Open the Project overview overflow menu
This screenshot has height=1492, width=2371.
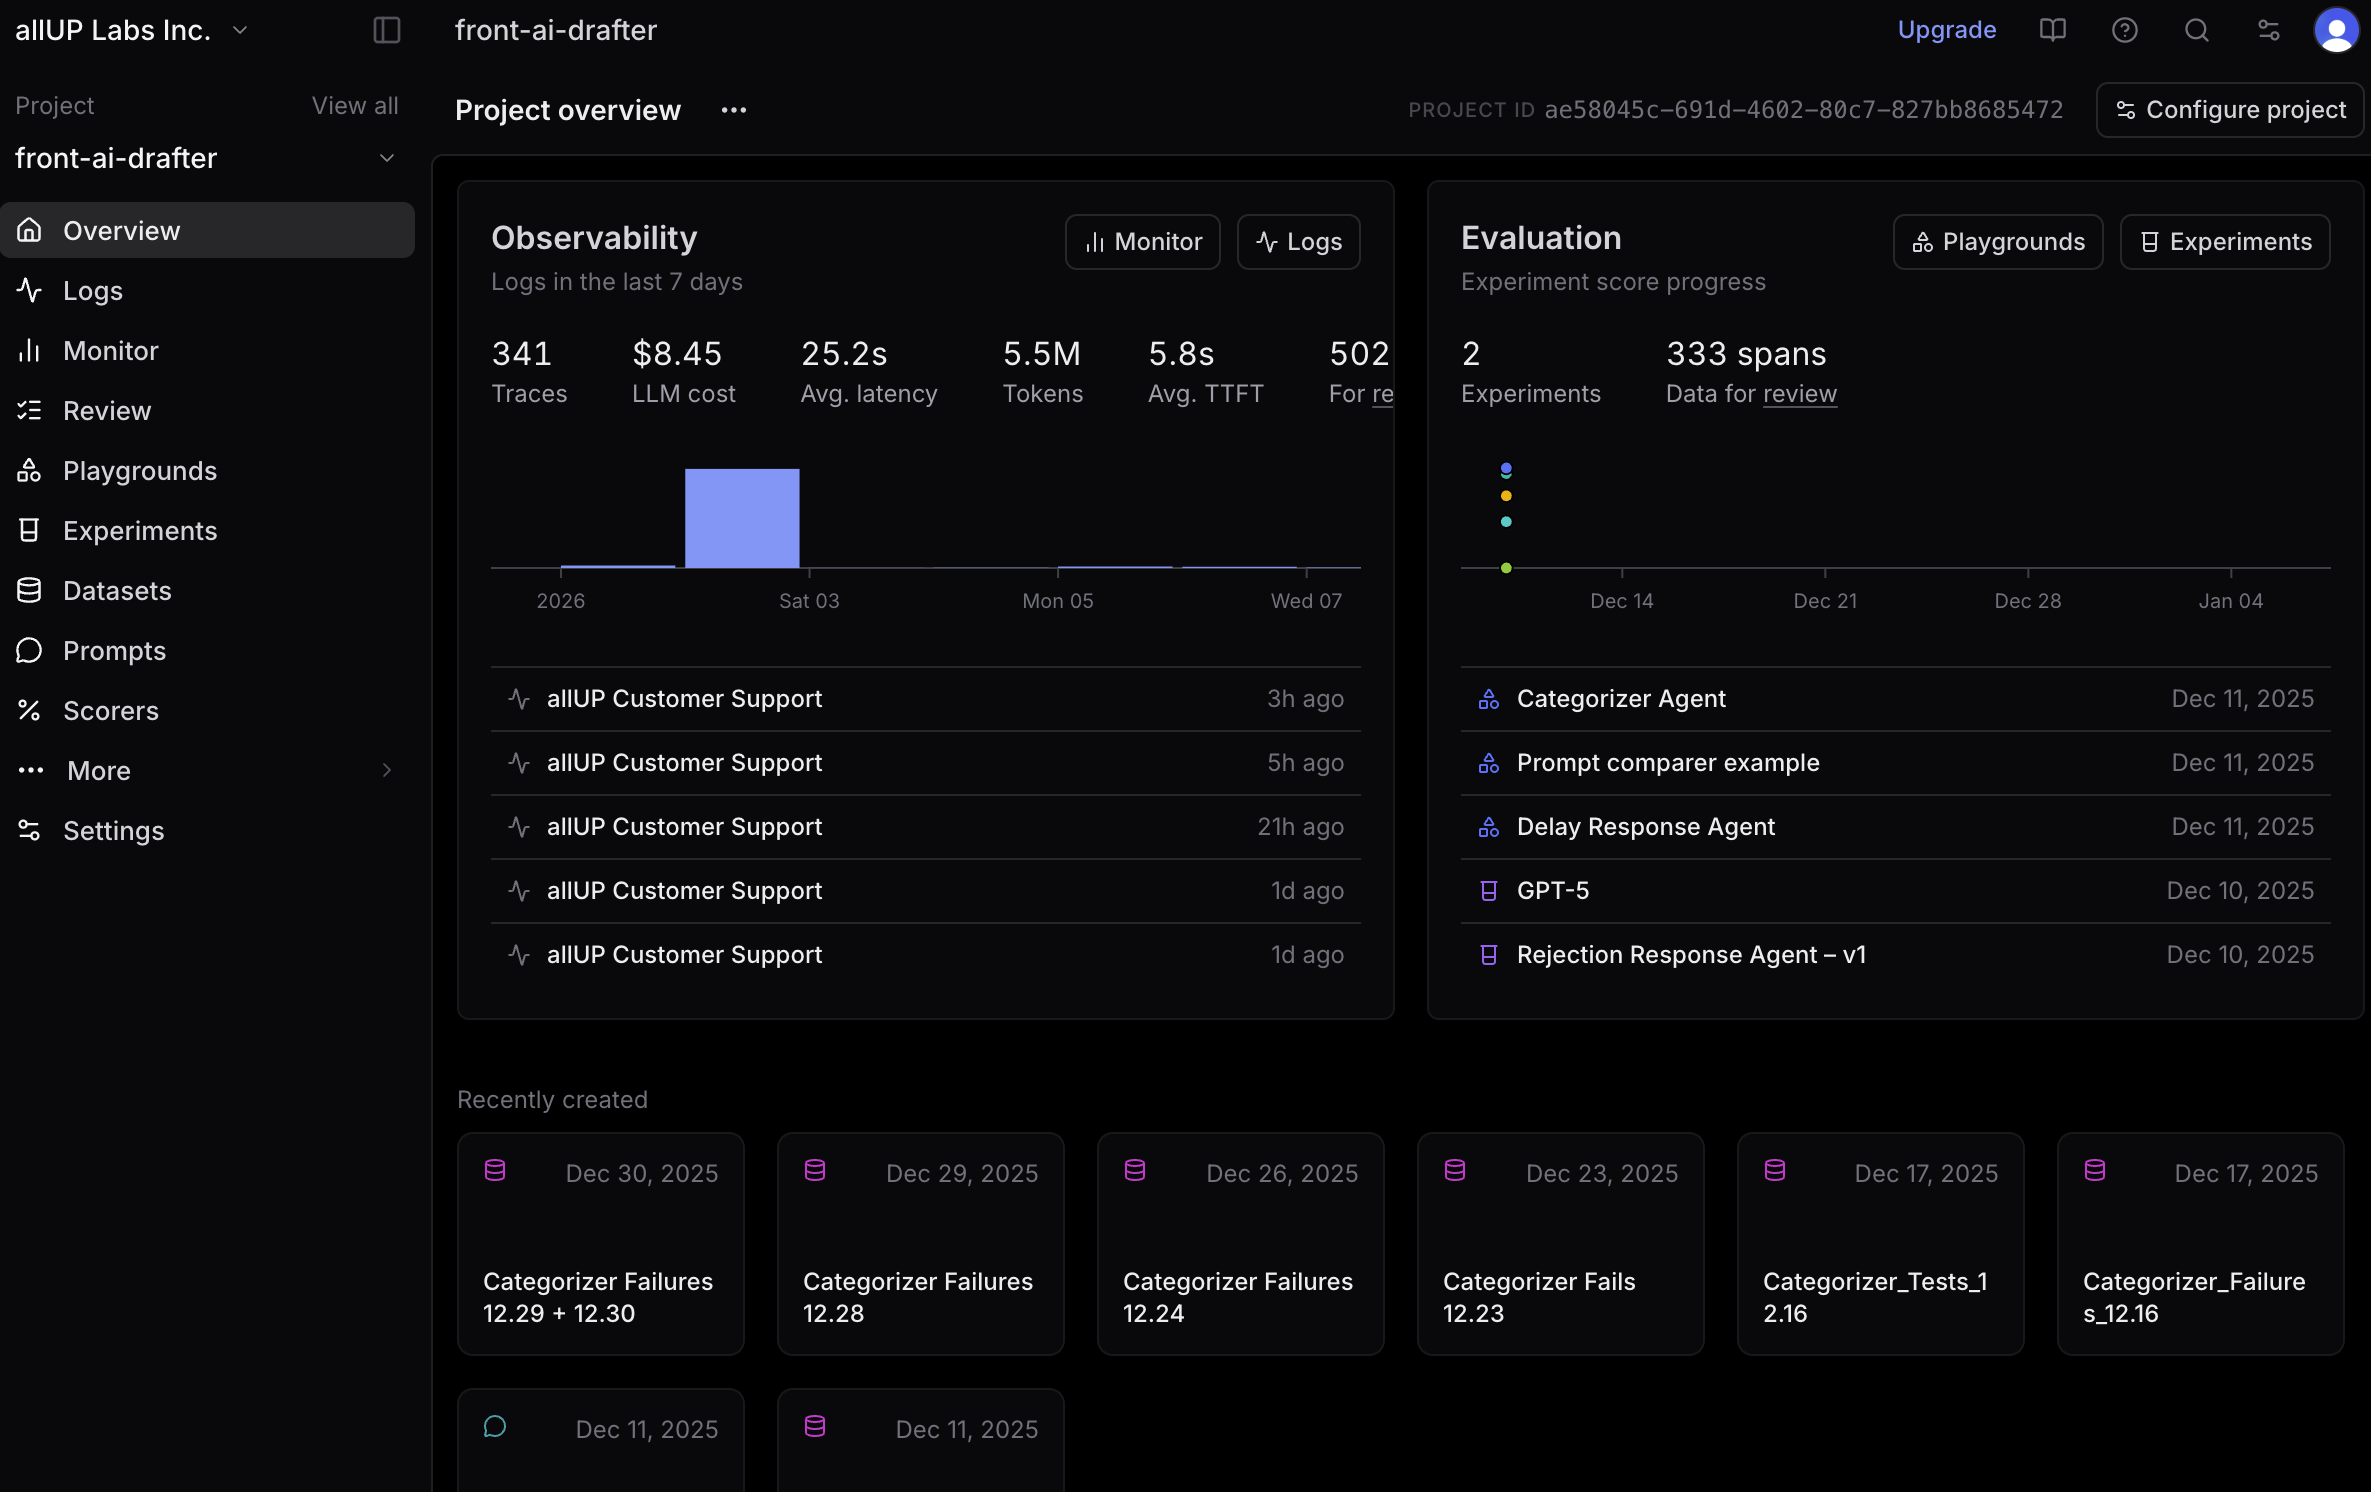point(734,110)
